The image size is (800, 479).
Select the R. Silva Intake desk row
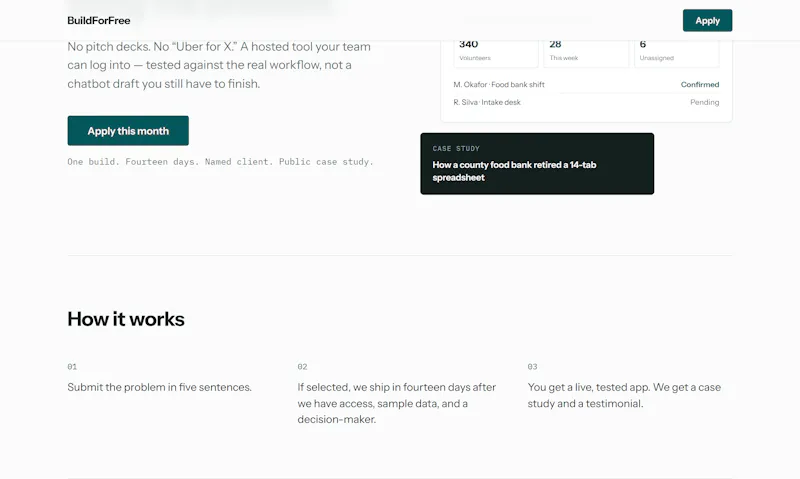coord(586,102)
